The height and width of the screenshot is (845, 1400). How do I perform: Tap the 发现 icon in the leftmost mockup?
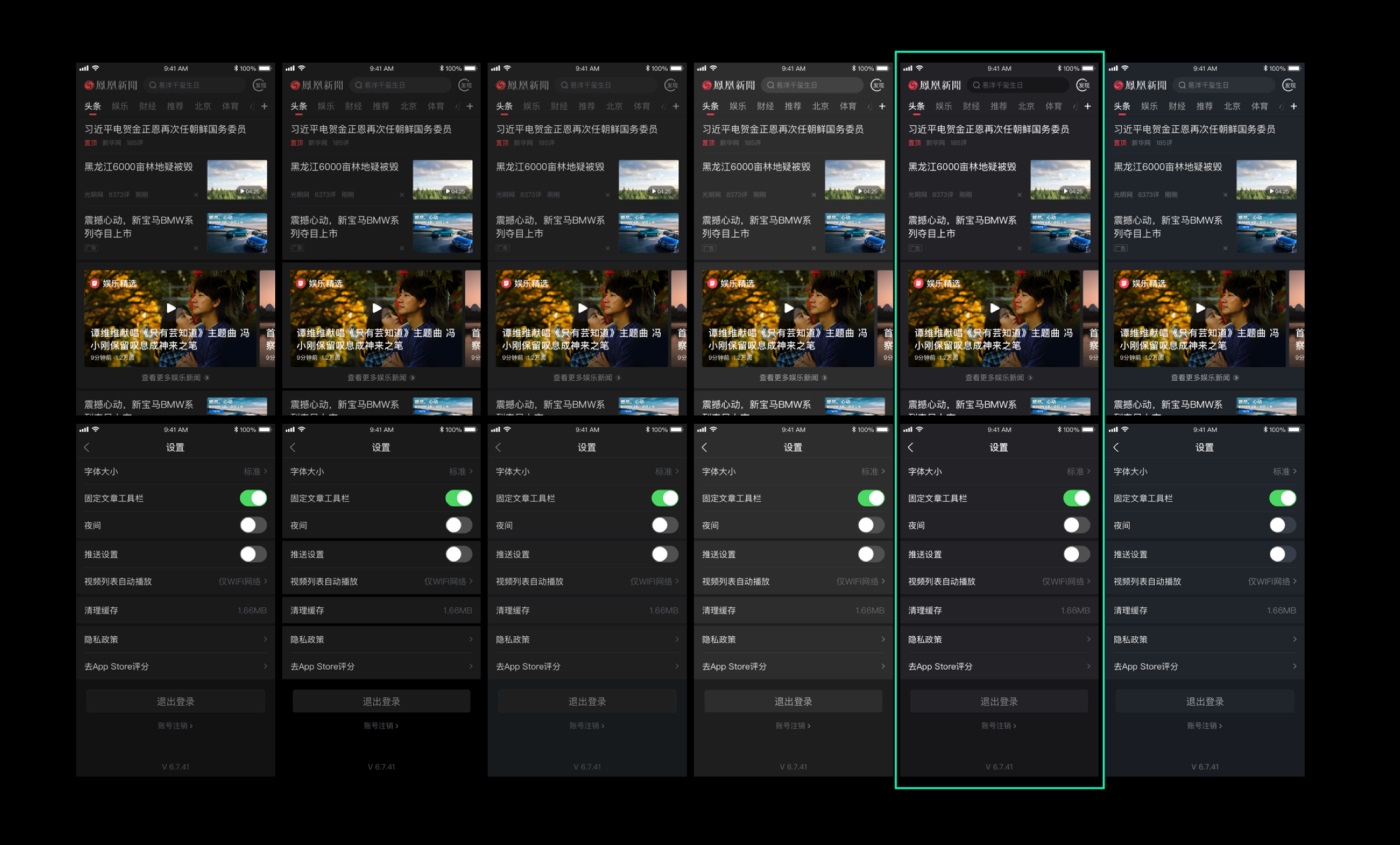point(260,85)
